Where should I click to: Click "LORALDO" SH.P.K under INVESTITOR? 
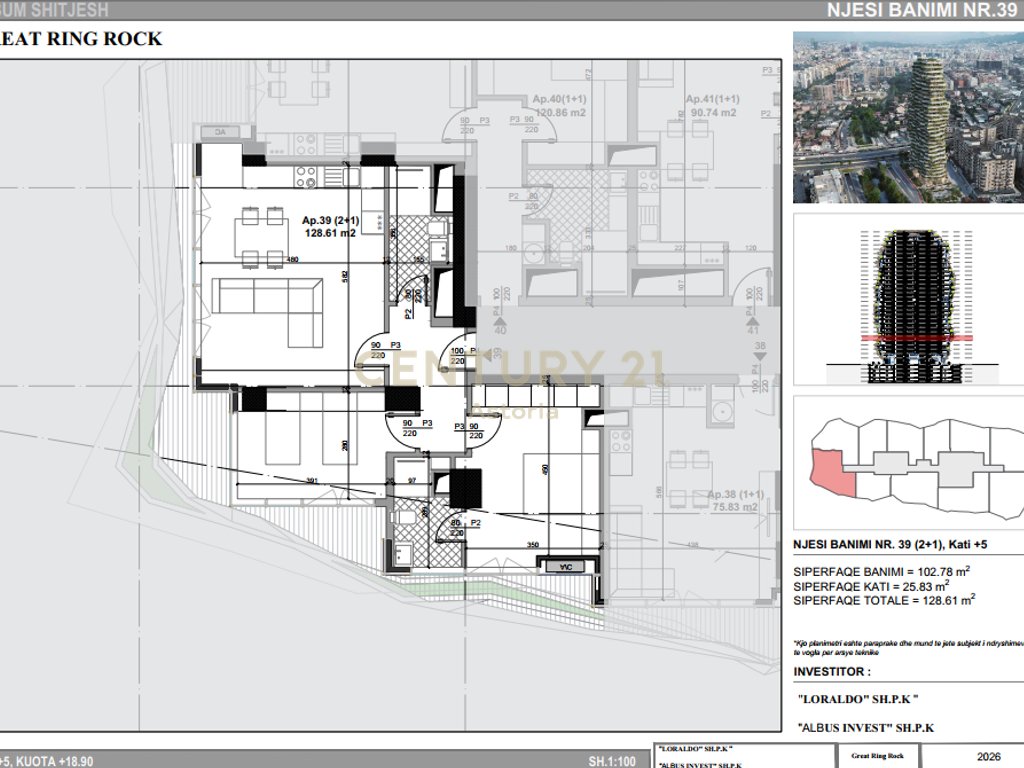click(x=858, y=699)
